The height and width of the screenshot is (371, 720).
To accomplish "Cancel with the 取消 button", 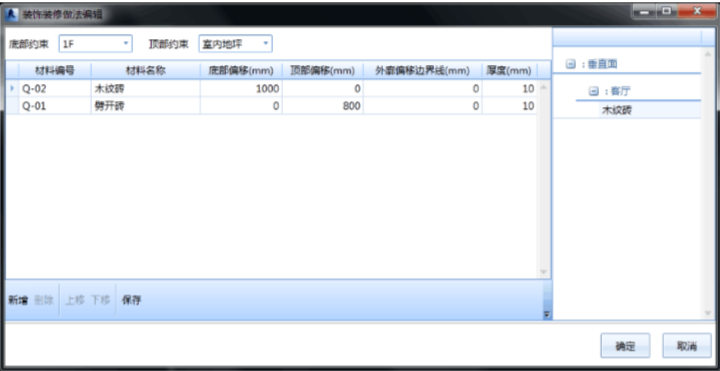I will (x=687, y=346).
